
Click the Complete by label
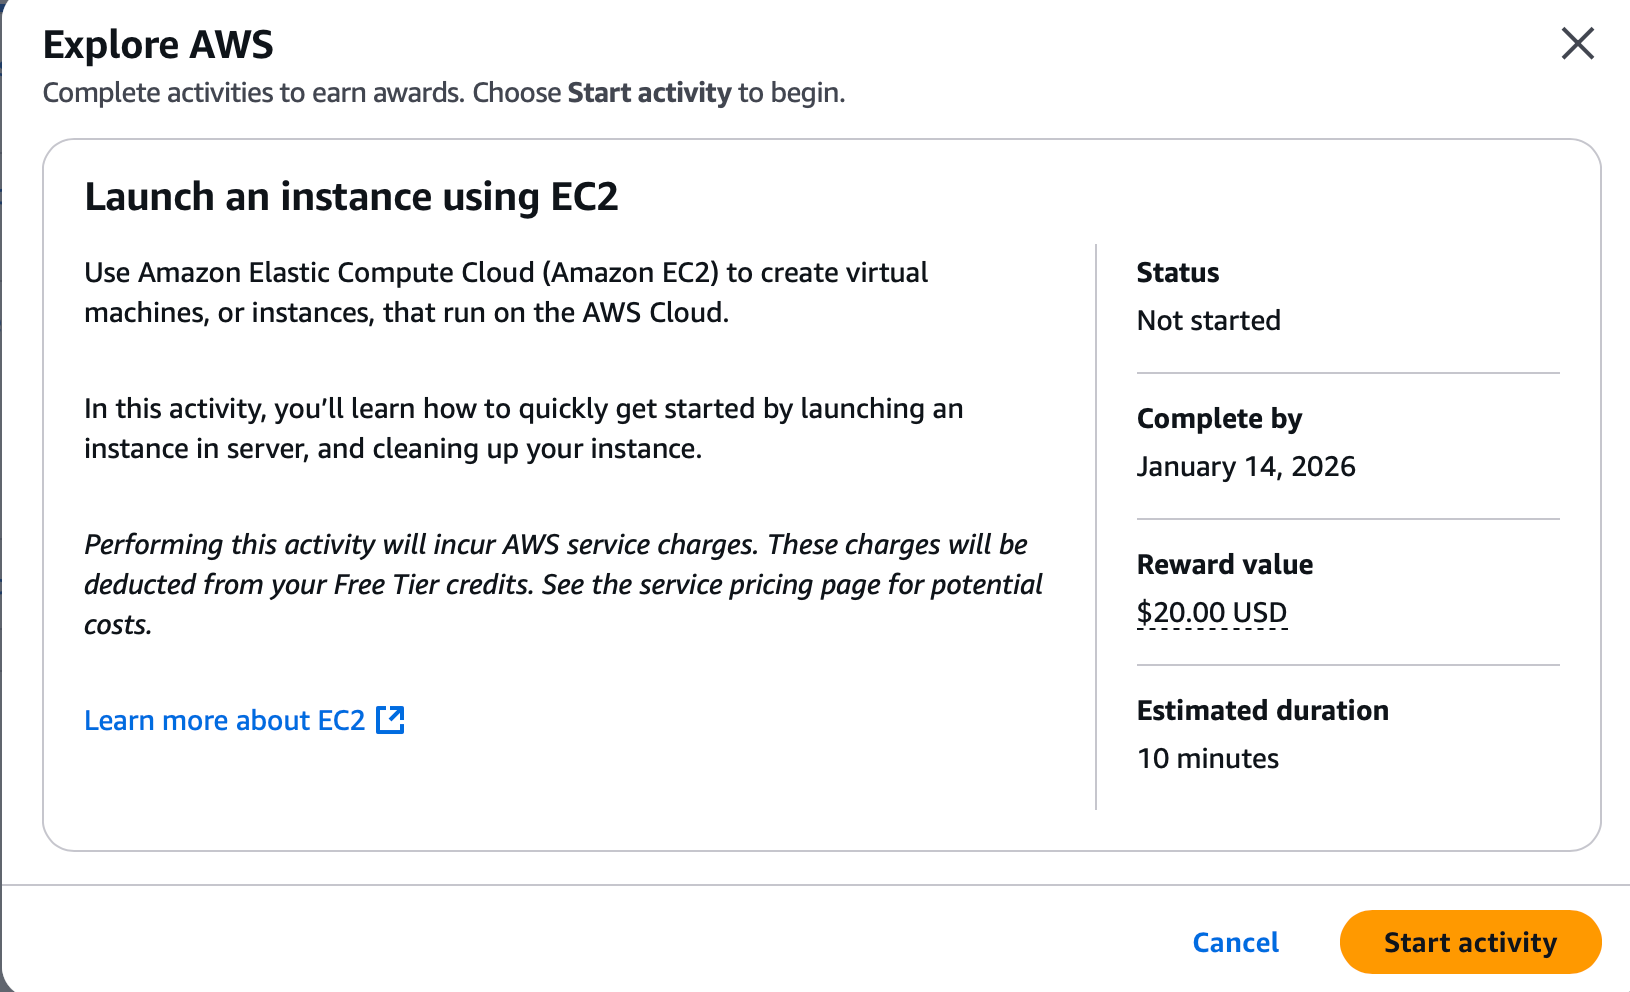(x=1219, y=419)
